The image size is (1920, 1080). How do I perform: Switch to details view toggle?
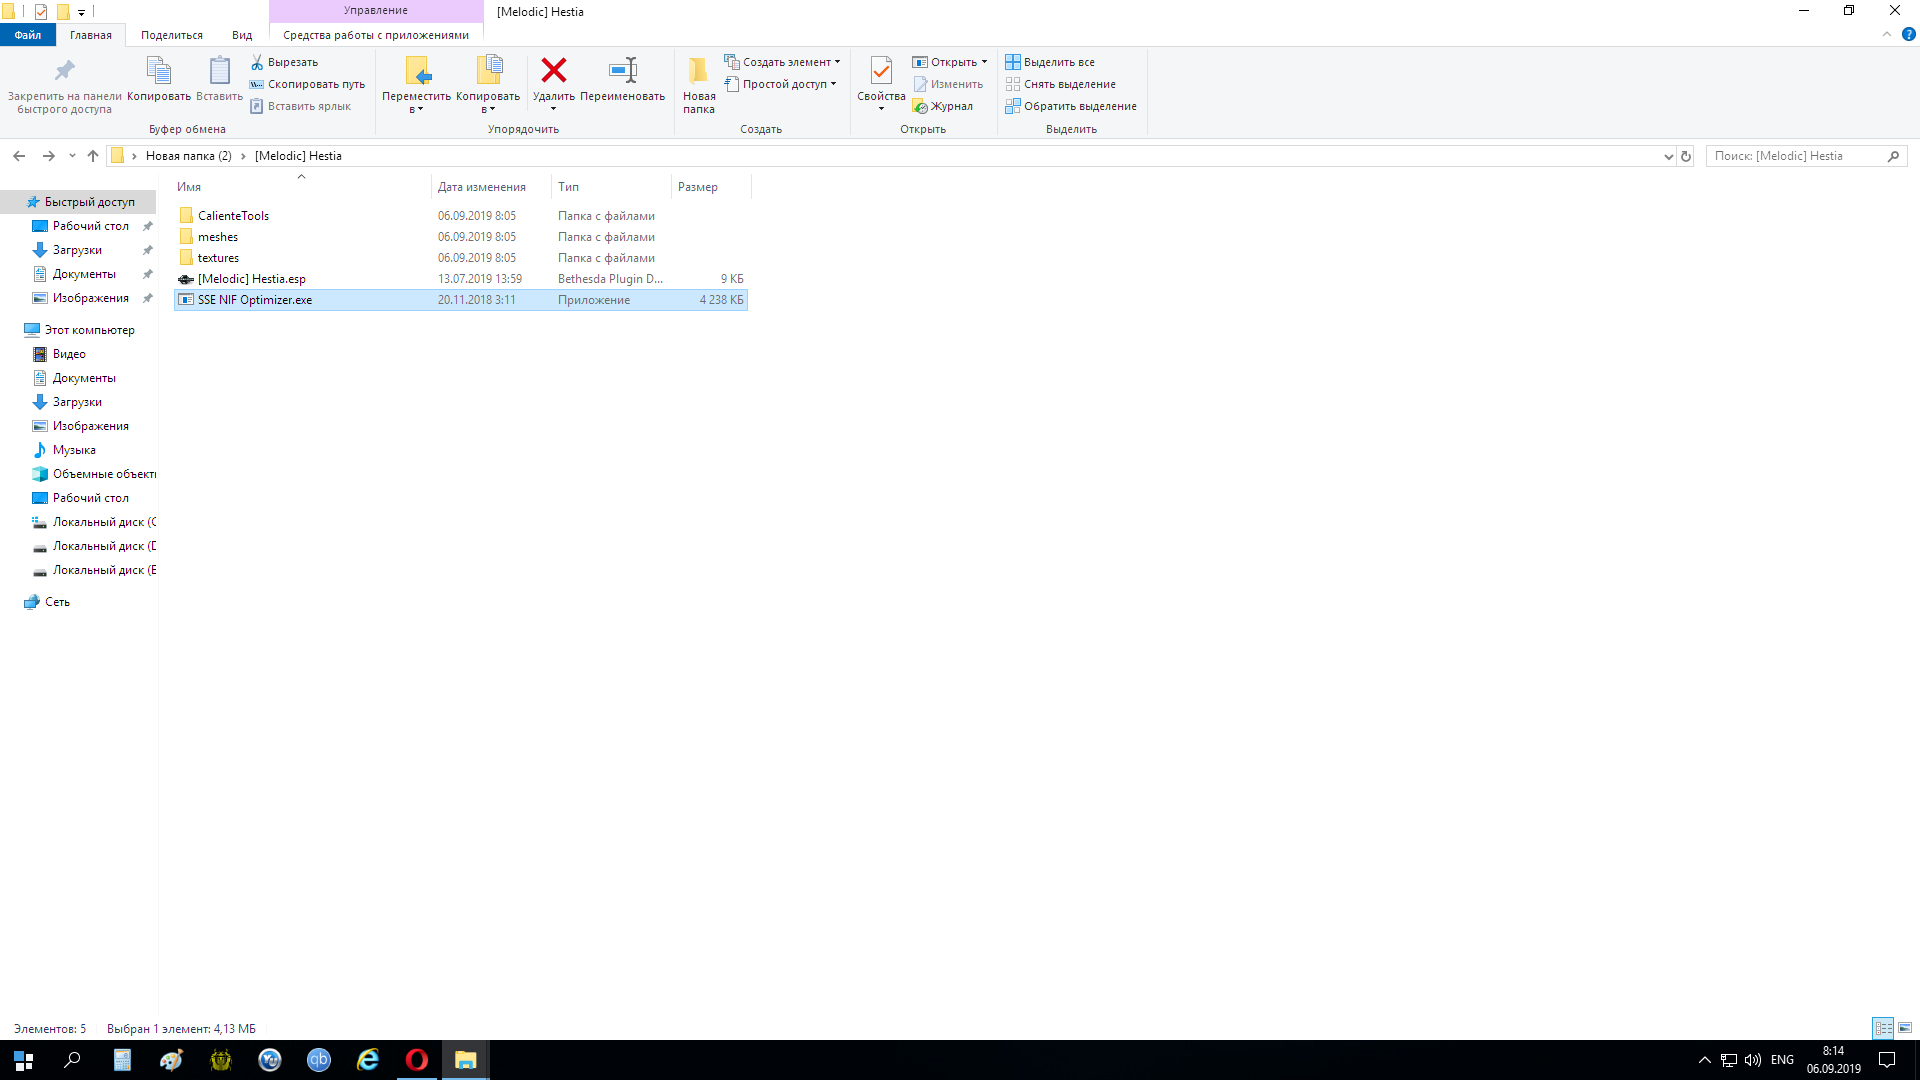[1883, 1028]
